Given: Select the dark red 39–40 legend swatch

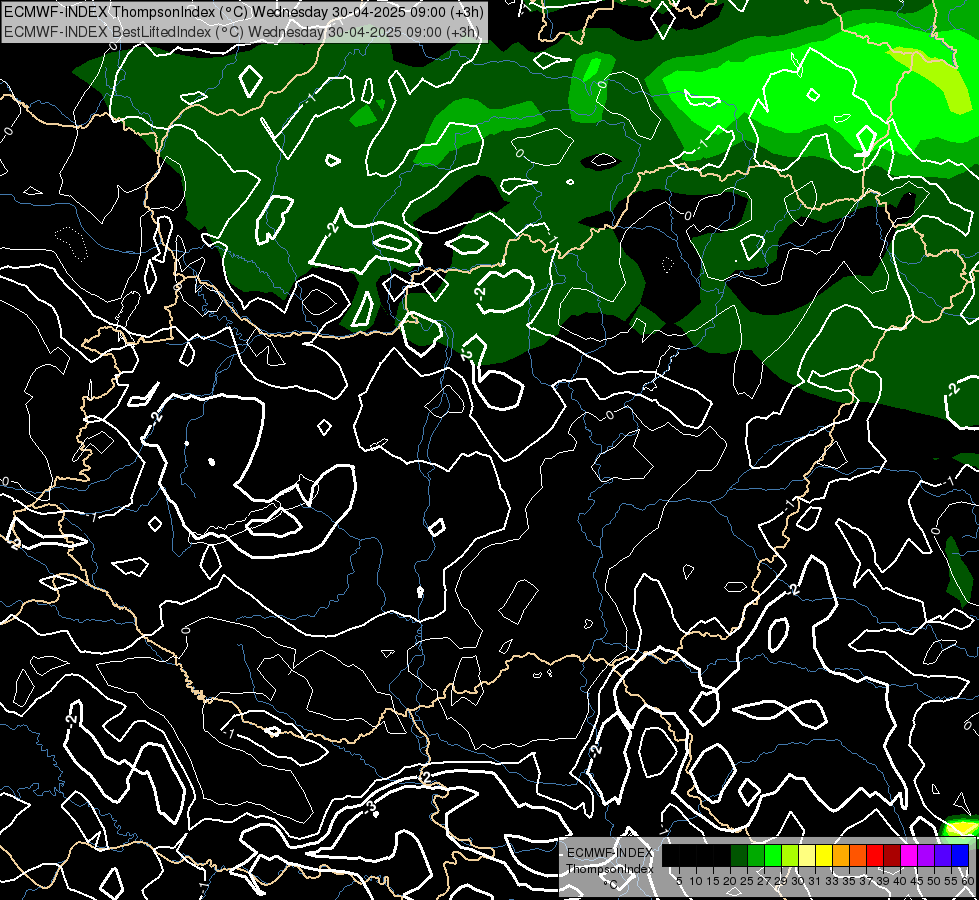Looking at the screenshot, I should (x=892, y=855).
